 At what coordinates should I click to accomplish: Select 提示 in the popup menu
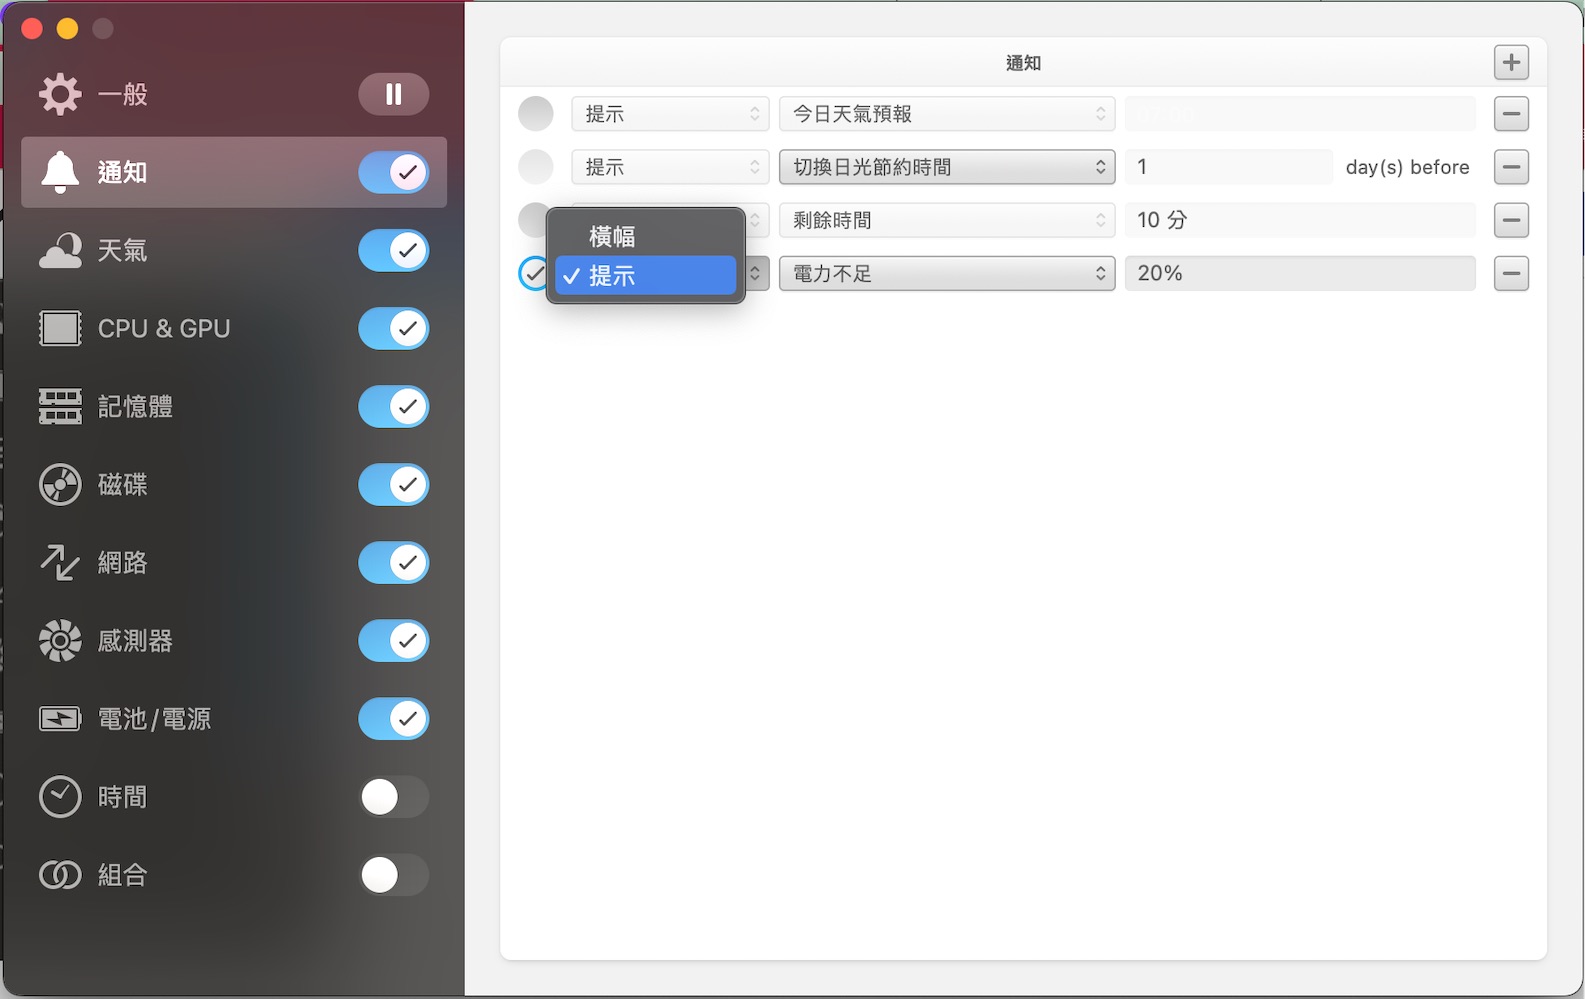point(646,276)
